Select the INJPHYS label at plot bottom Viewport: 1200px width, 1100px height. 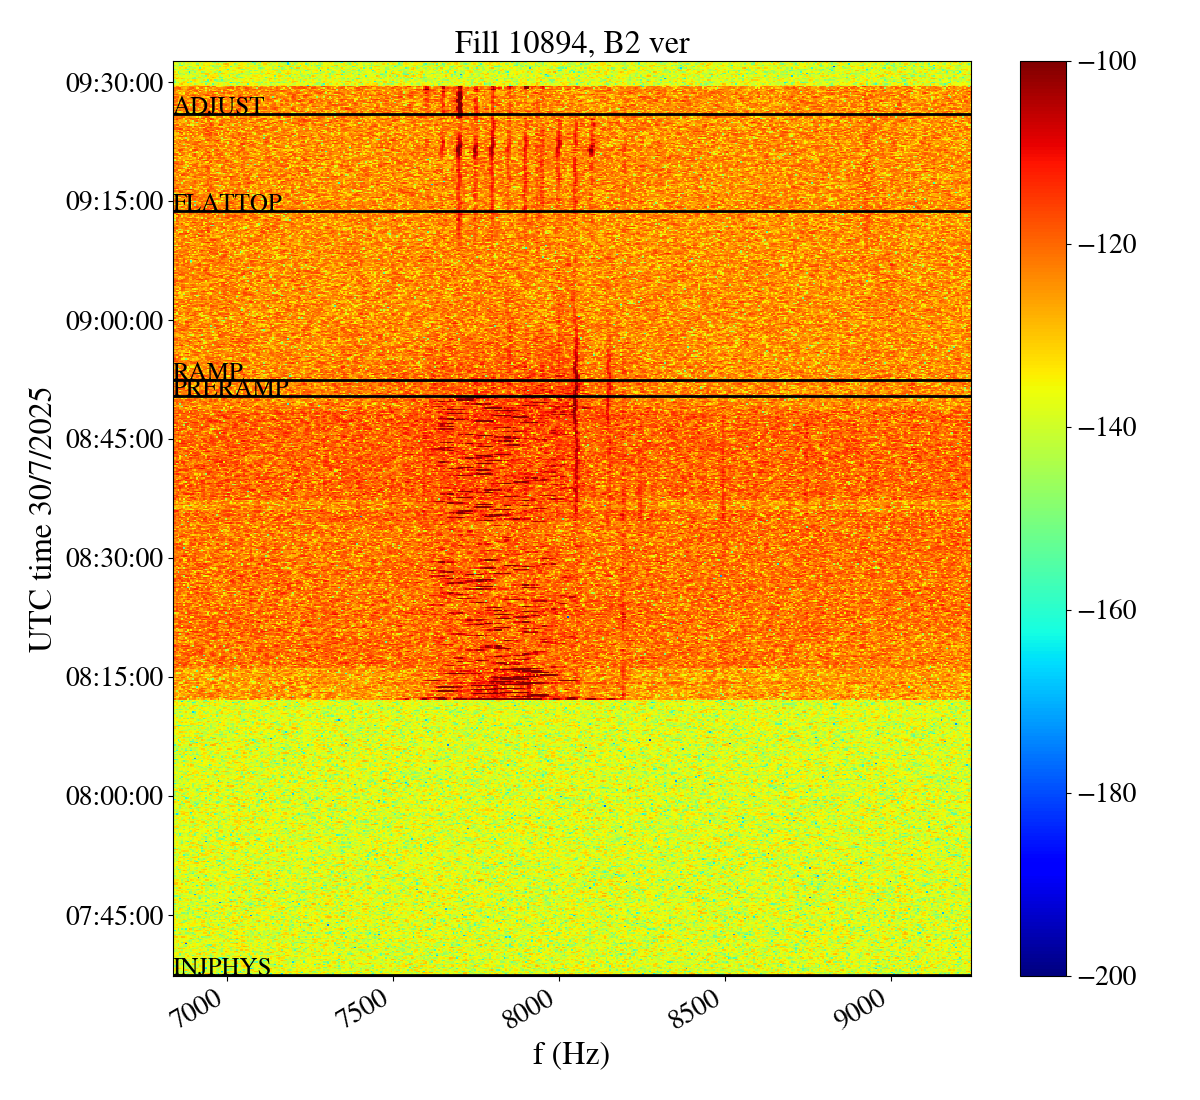(x=222, y=966)
